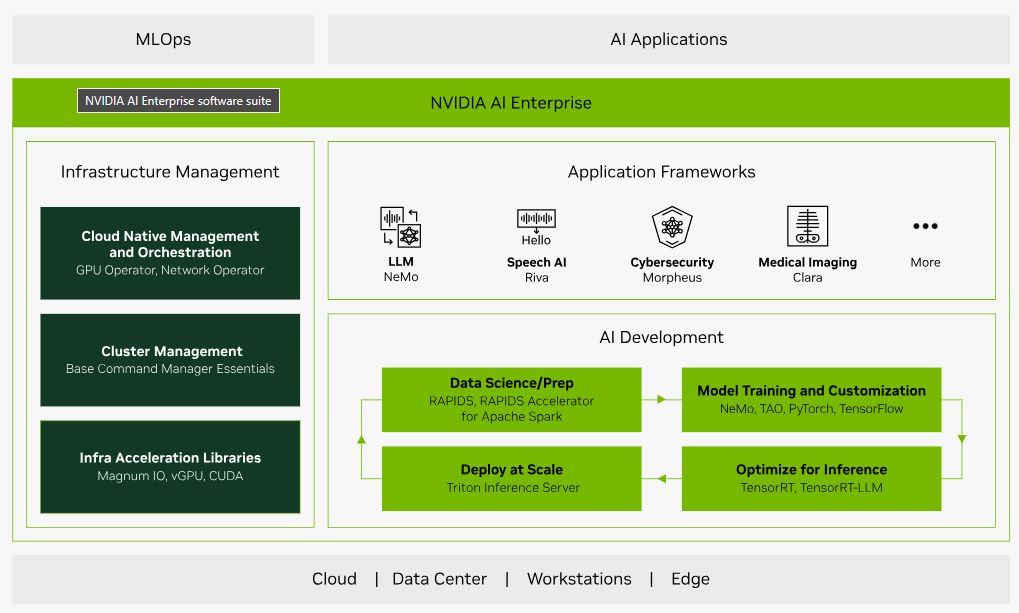Click the Workstations label

click(579, 578)
